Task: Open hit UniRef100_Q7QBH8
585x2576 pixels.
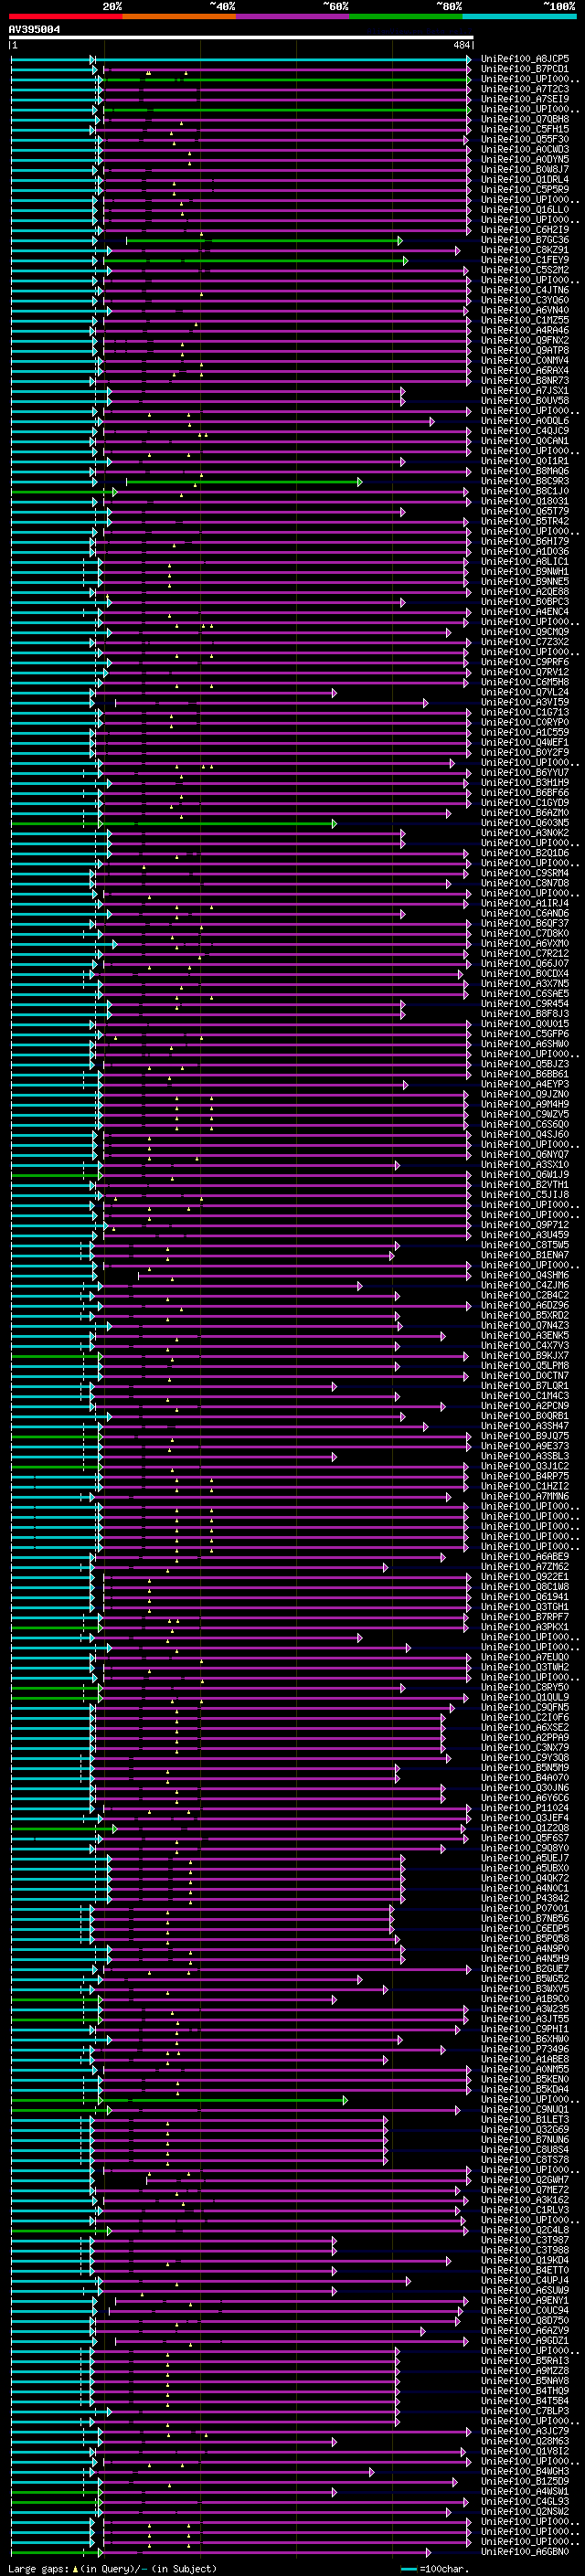Action: 525,119
